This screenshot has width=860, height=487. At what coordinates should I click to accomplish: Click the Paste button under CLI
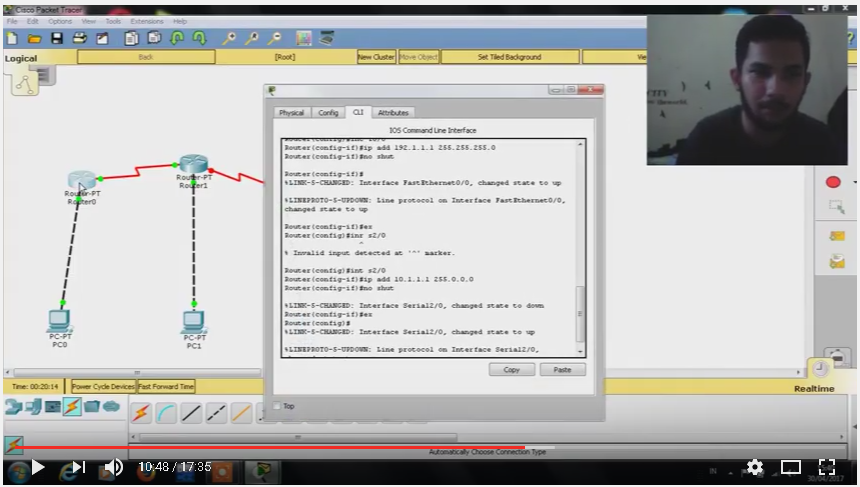pyautogui.click(x=562, y=370)
